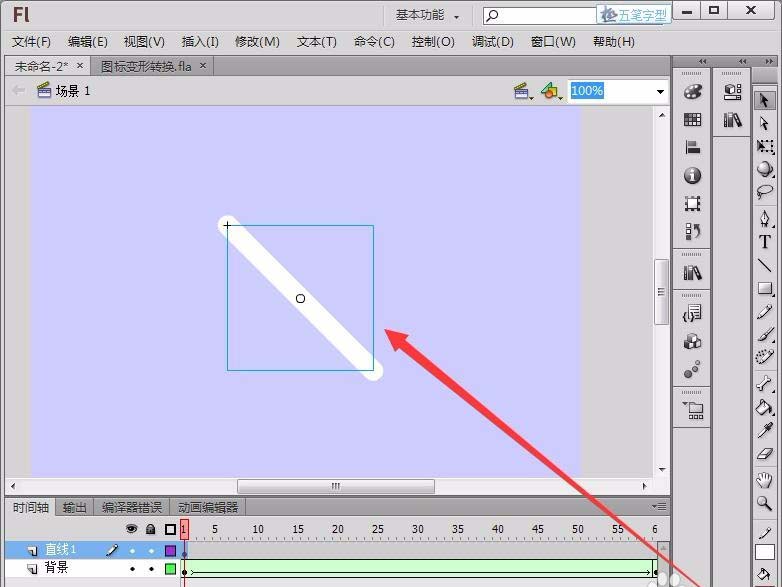Show all layers as outlines header
The height and width of the screenshot is (587, 782).
[171, 529]
